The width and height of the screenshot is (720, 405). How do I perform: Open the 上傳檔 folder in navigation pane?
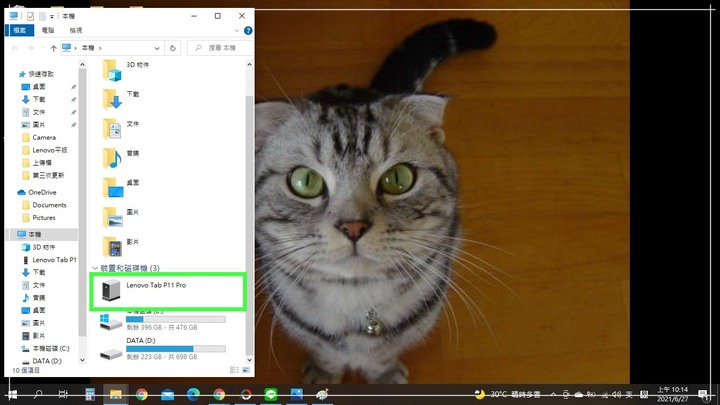click(x=42, y=163)
